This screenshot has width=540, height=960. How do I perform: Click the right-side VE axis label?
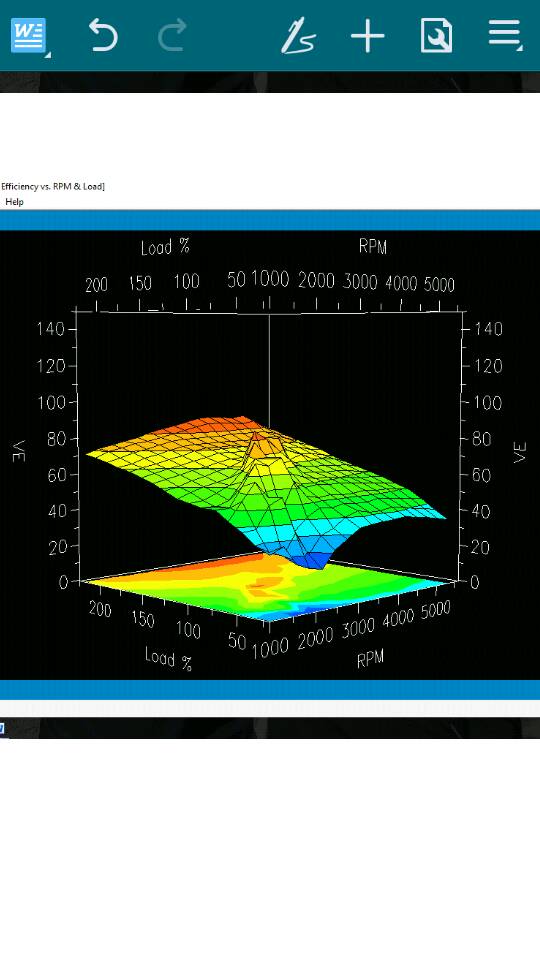click(519, 452)
